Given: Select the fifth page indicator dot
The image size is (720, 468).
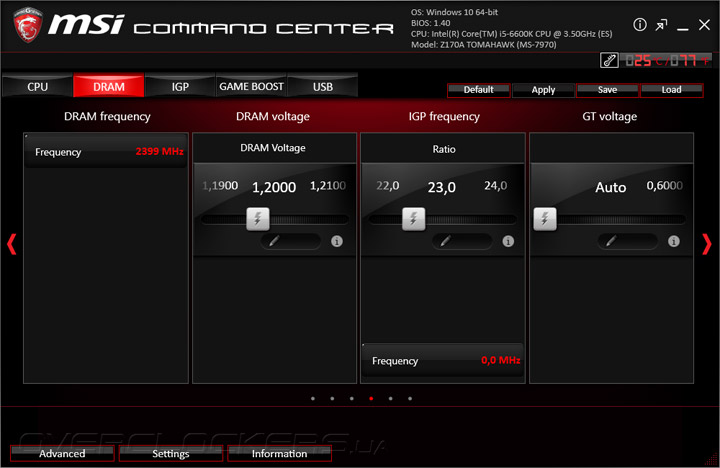Looking at the screenshot, I should (390, 399).
